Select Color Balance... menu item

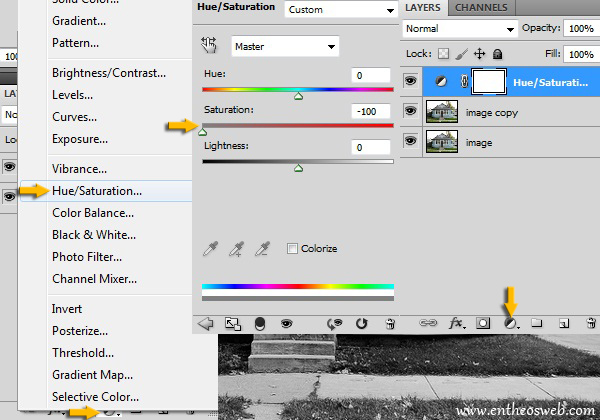pos(93,213)
